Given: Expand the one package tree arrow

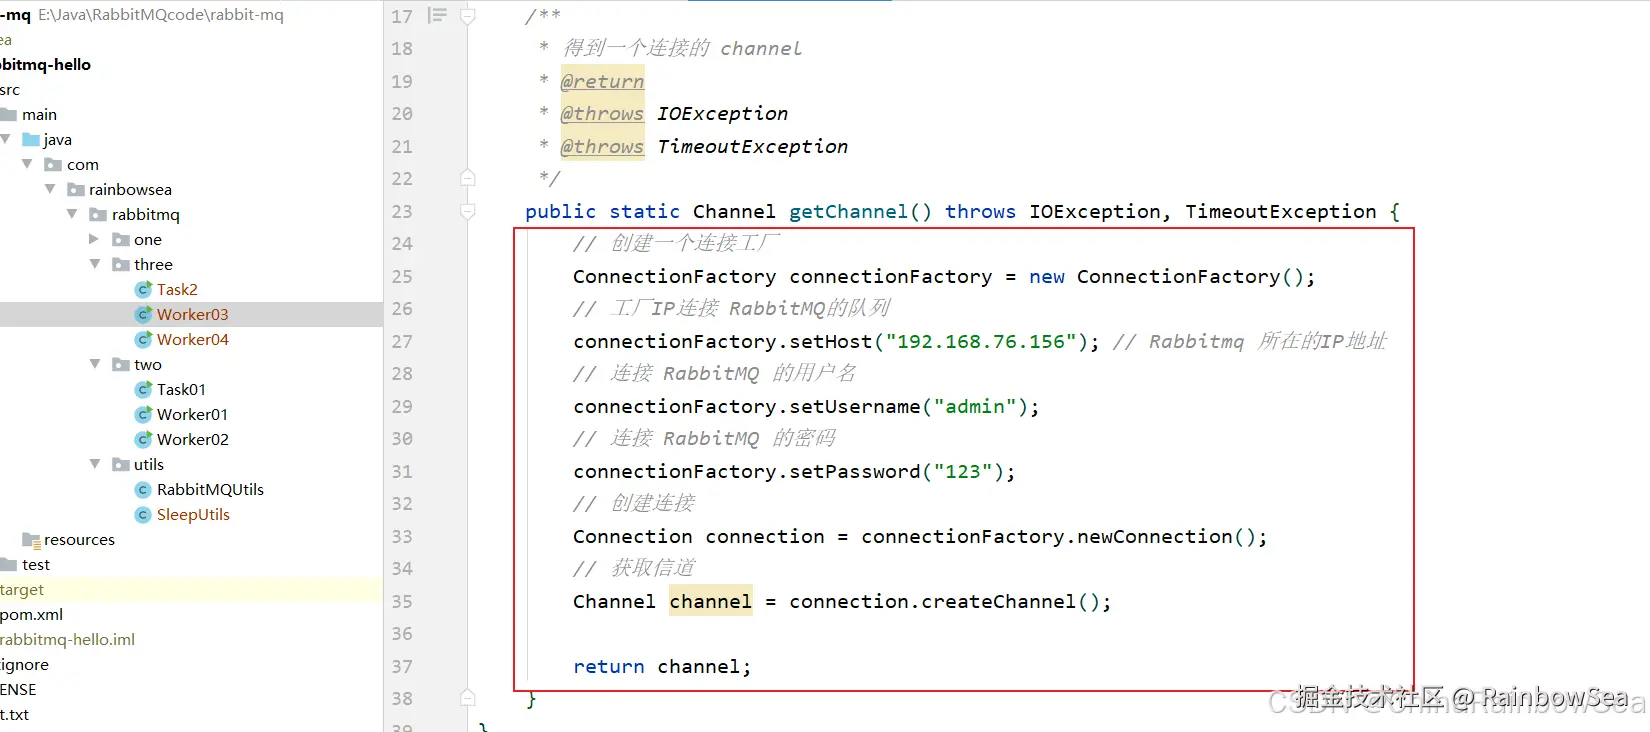Looking at the screenshot, I should [94, 238].
